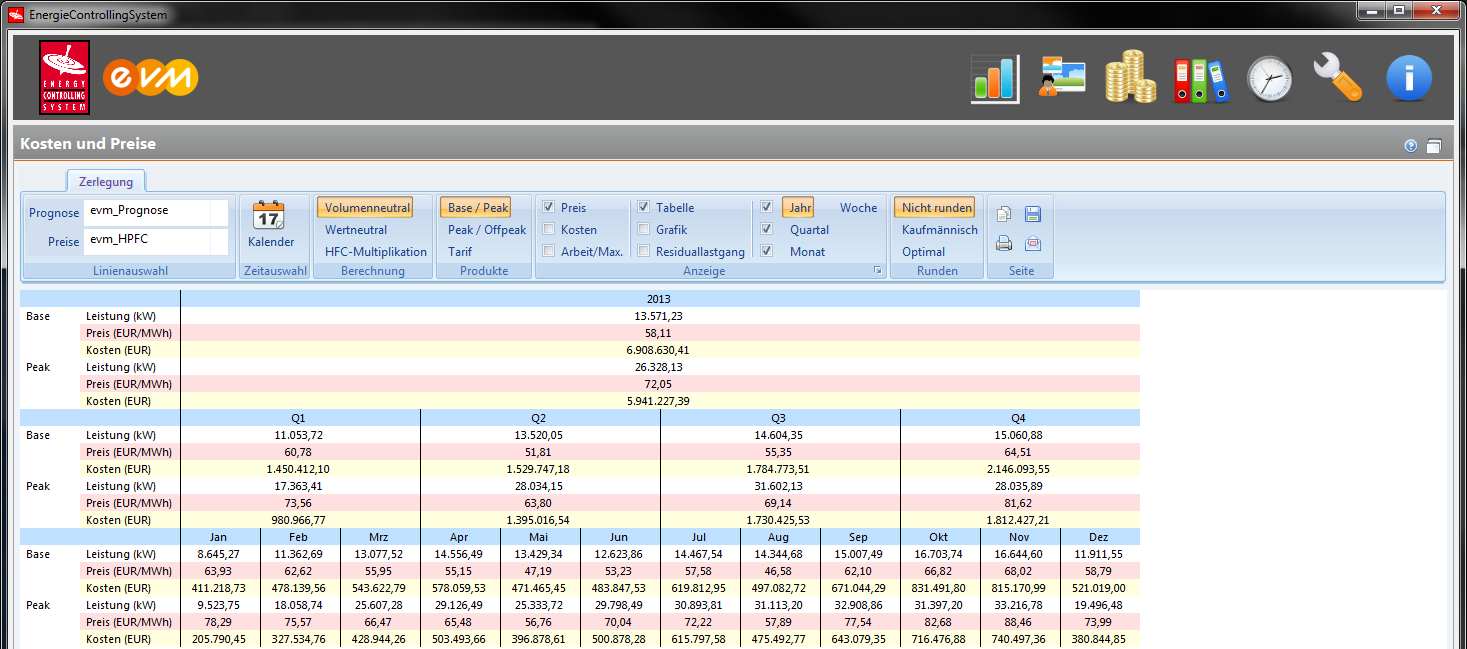This screenshot has height=649, width=1467.
Task: Enable the Residuallastgang checkbox
Action: coord(644,252)
